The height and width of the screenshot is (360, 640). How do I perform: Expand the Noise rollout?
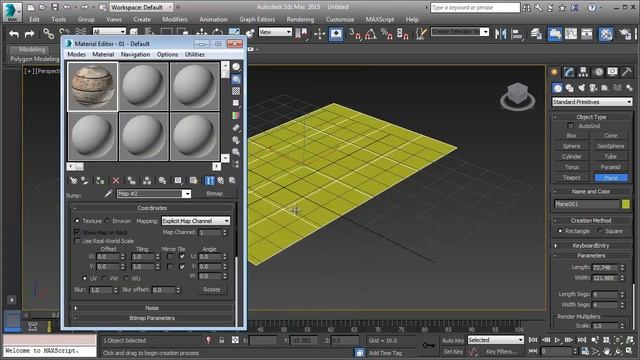coord(152,308)
